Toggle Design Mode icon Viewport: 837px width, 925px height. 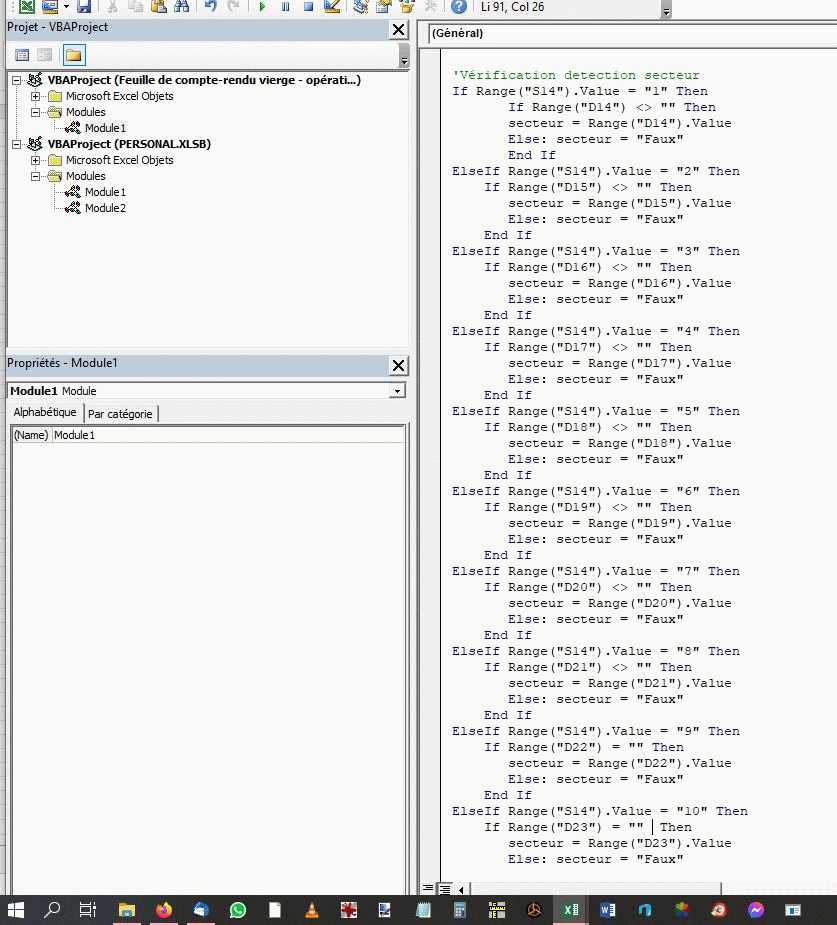pyautogui.click(x=332, y=6)
